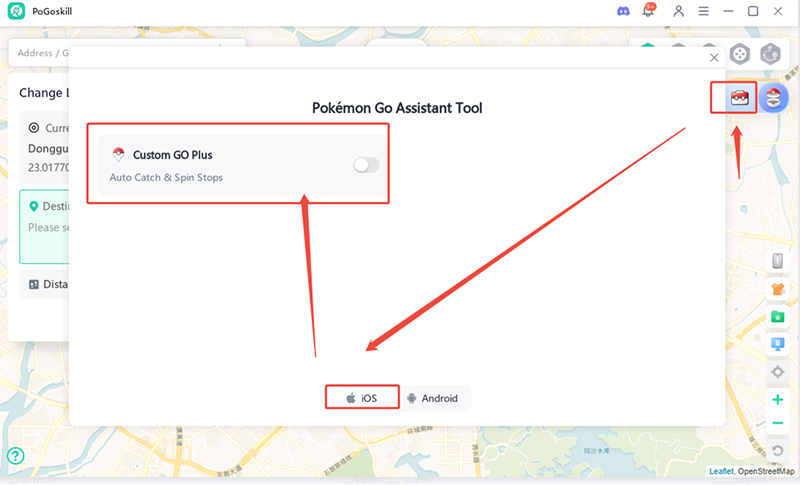
Task: Zoom in on the map
Action: [777, 399]
